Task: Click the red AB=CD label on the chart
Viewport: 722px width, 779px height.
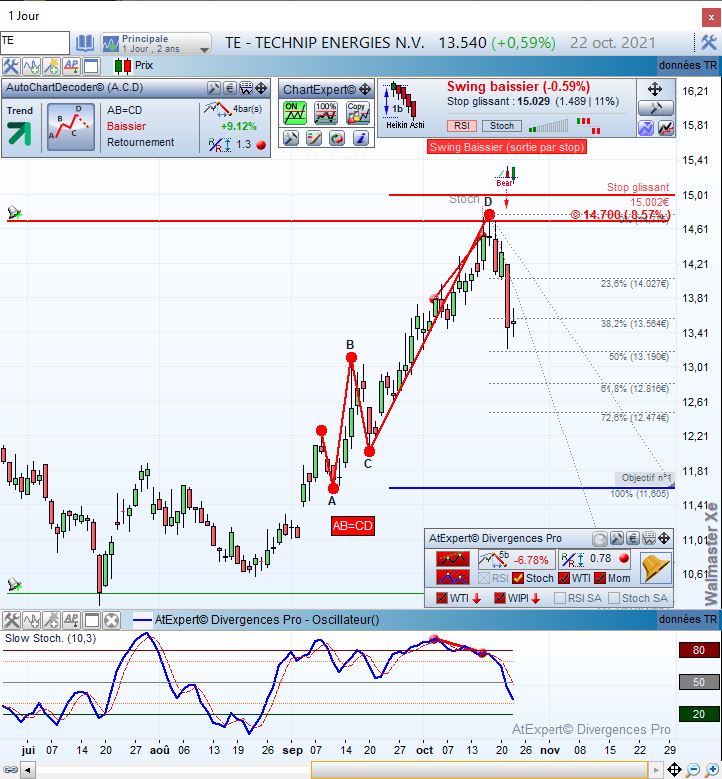Action: (352, 526)
